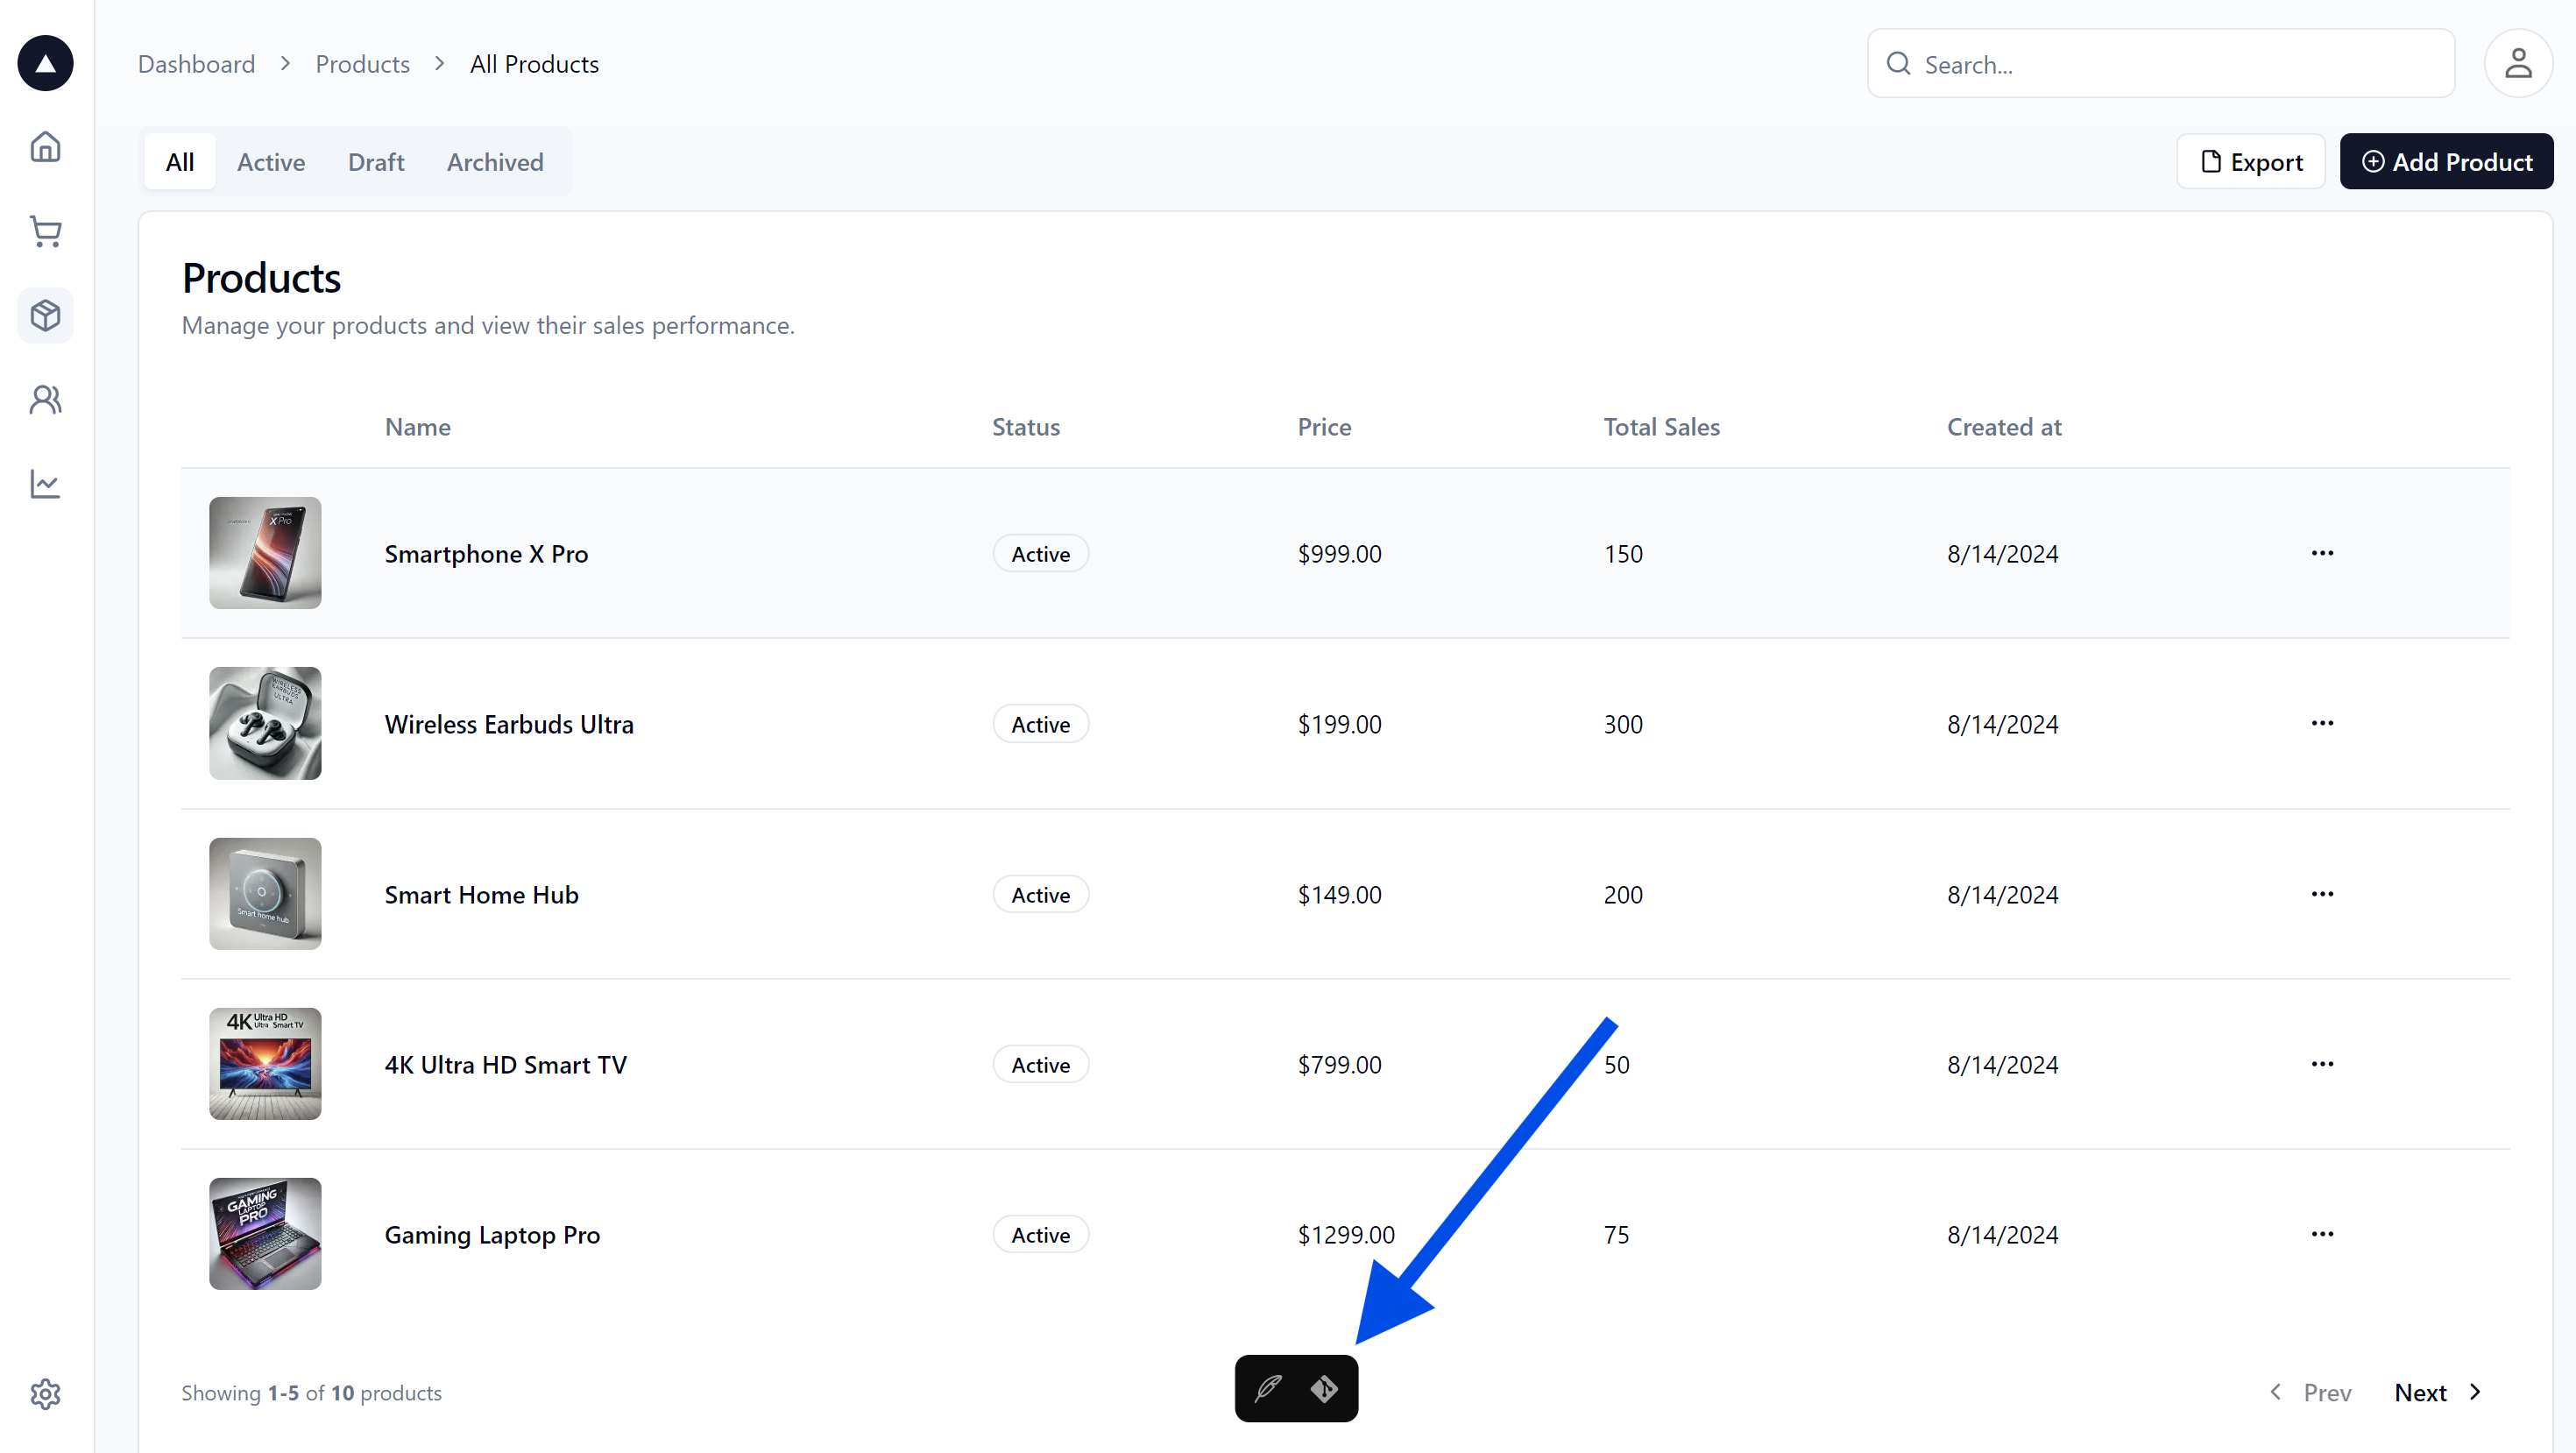Select the Archived filter tab
The width and height of the screenshot is (2576, 1453).
pos(495,161)
